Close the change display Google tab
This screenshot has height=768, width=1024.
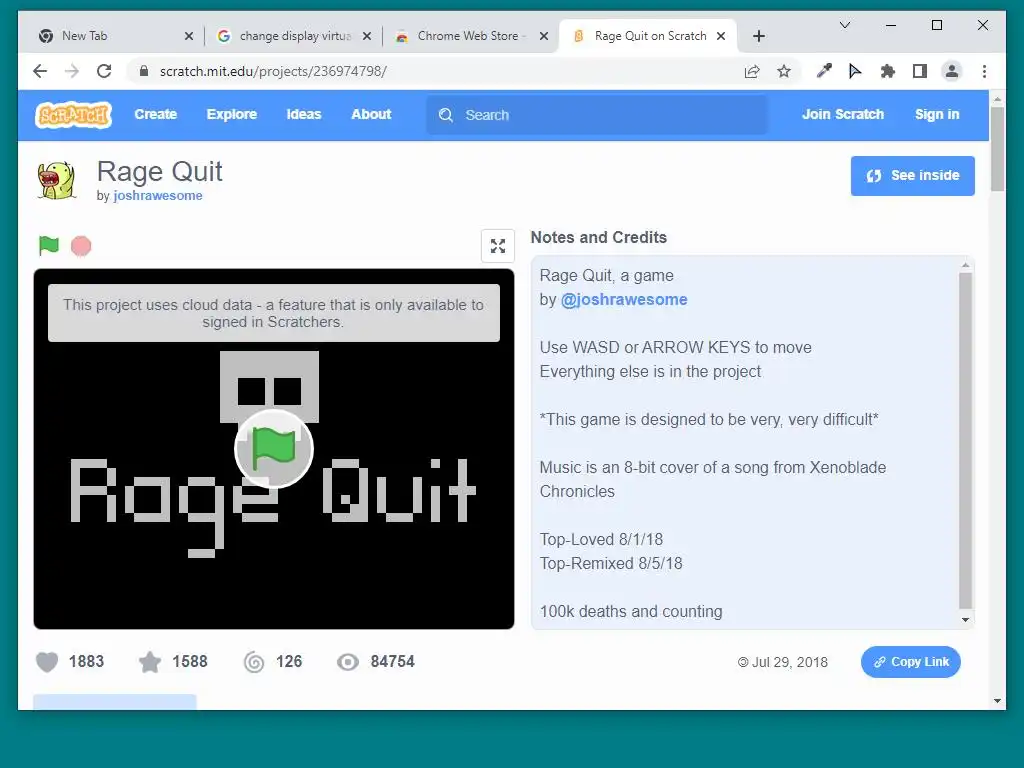[367, 36]
